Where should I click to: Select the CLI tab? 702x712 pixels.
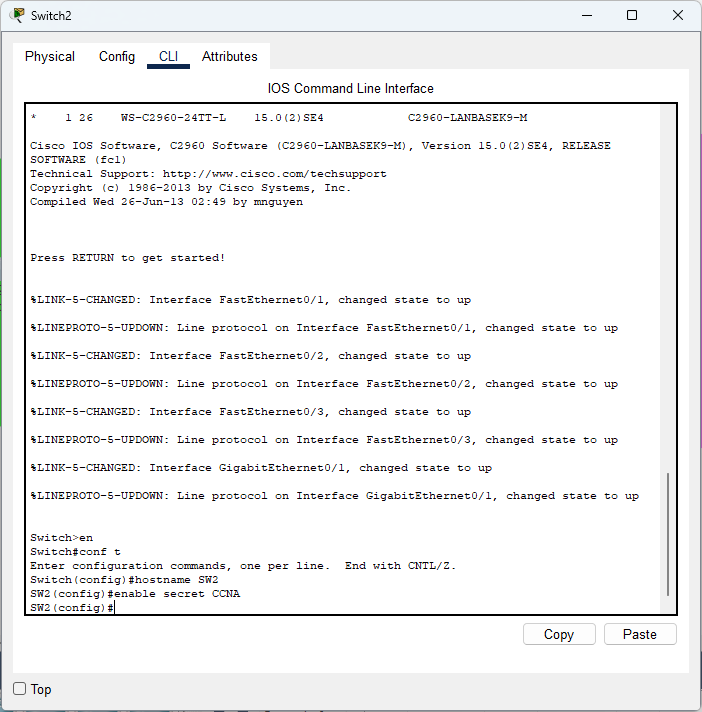(x=168, y=57)
